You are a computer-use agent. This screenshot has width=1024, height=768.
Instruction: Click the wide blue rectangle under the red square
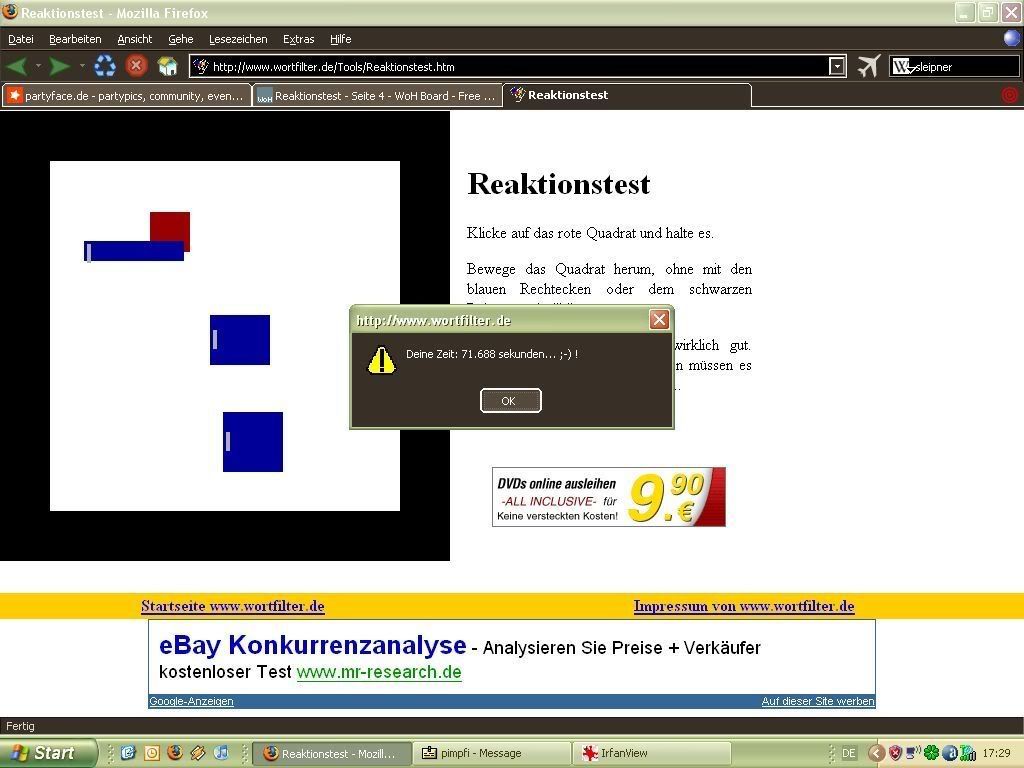click(x=134, y=251)
